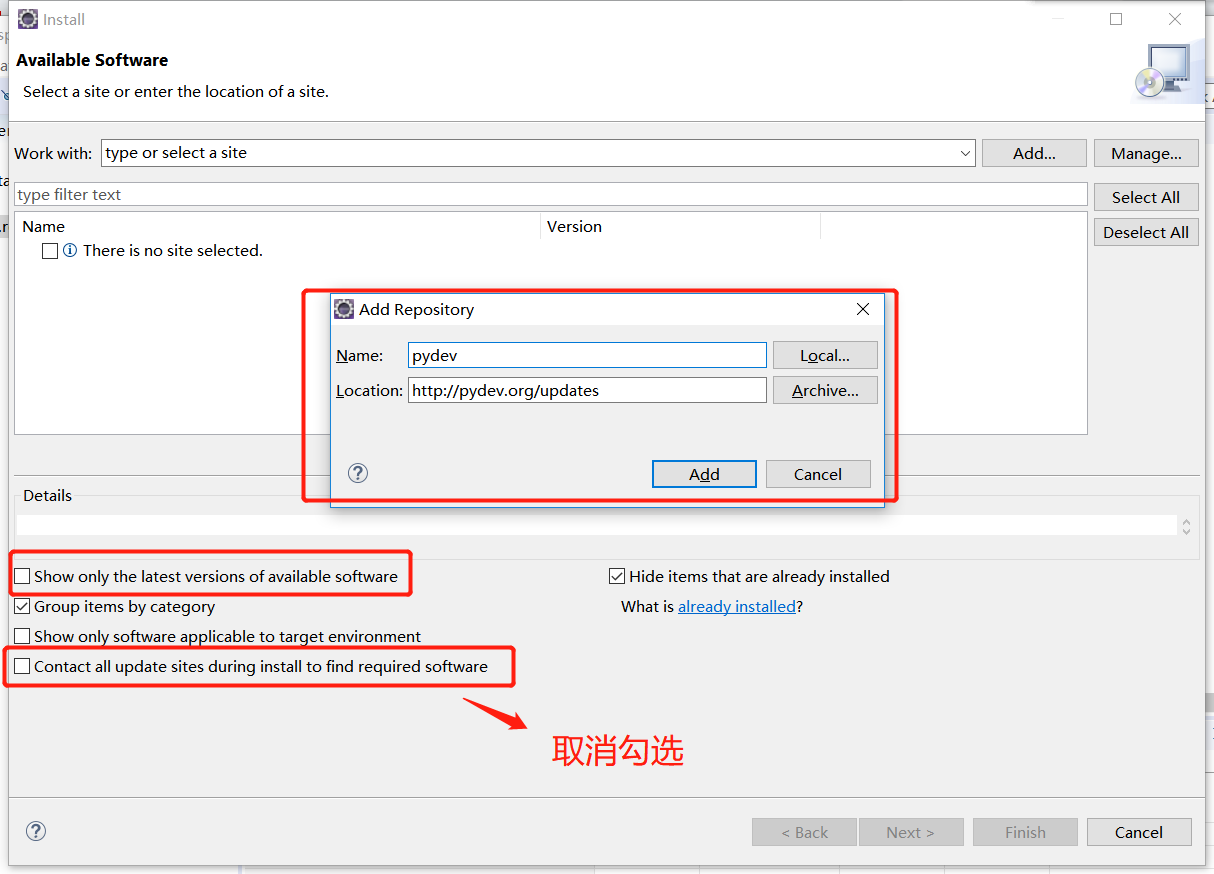Click Cancel in the Add Repository dialog

[818, 474]
